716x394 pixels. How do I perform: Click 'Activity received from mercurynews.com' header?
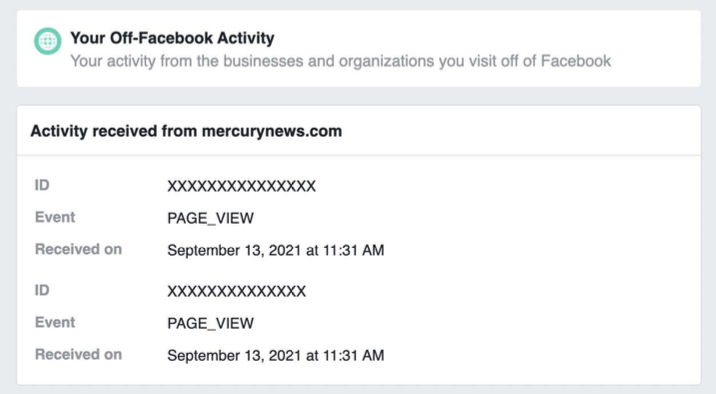tap(186, 131)
